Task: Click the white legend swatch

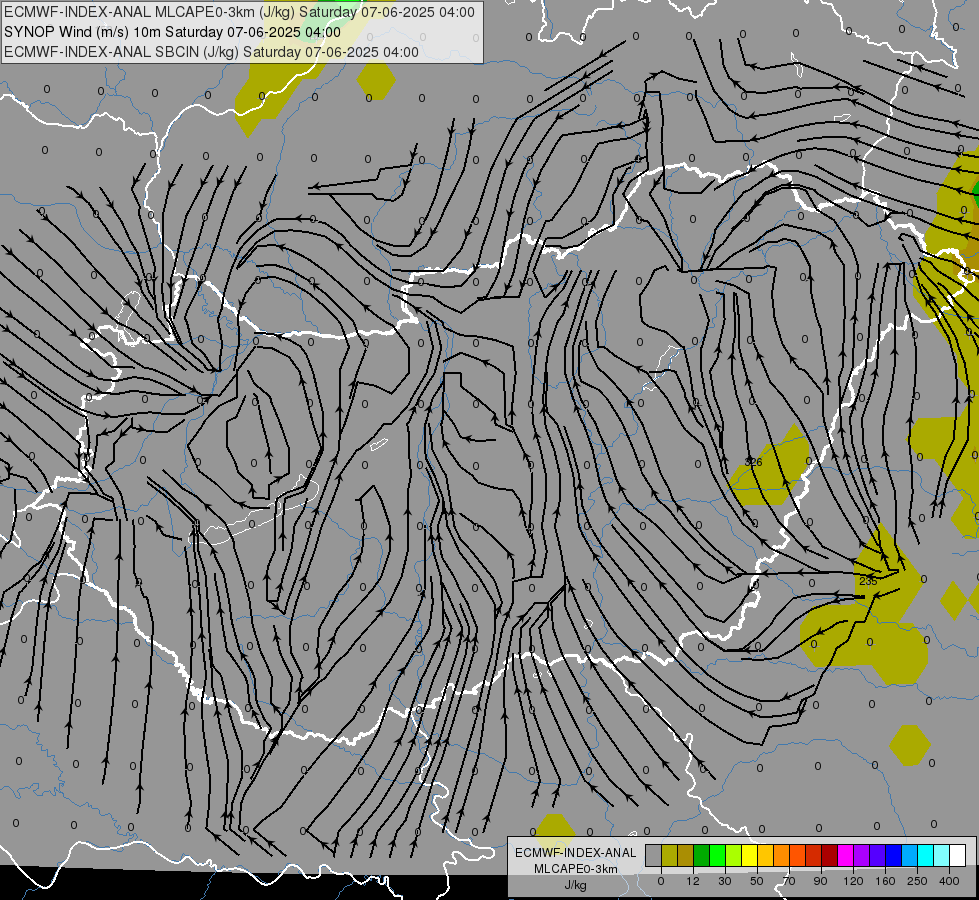Action: pyautogui.click(x=958, y=855)
